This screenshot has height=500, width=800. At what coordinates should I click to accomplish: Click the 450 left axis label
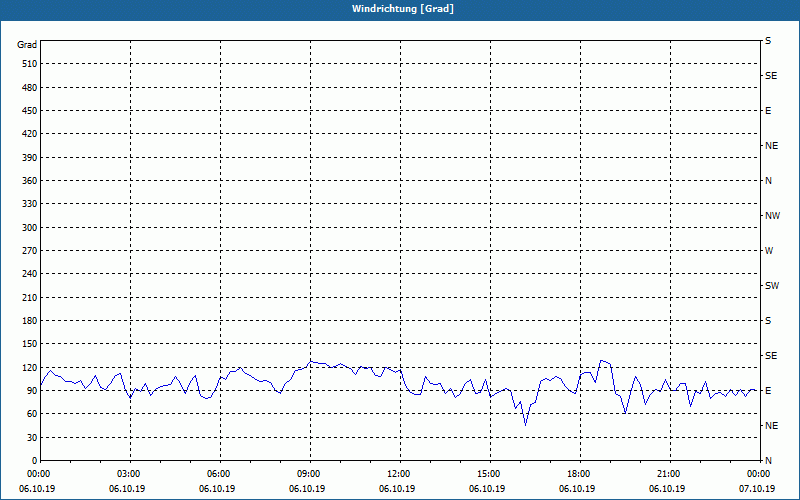30,111
